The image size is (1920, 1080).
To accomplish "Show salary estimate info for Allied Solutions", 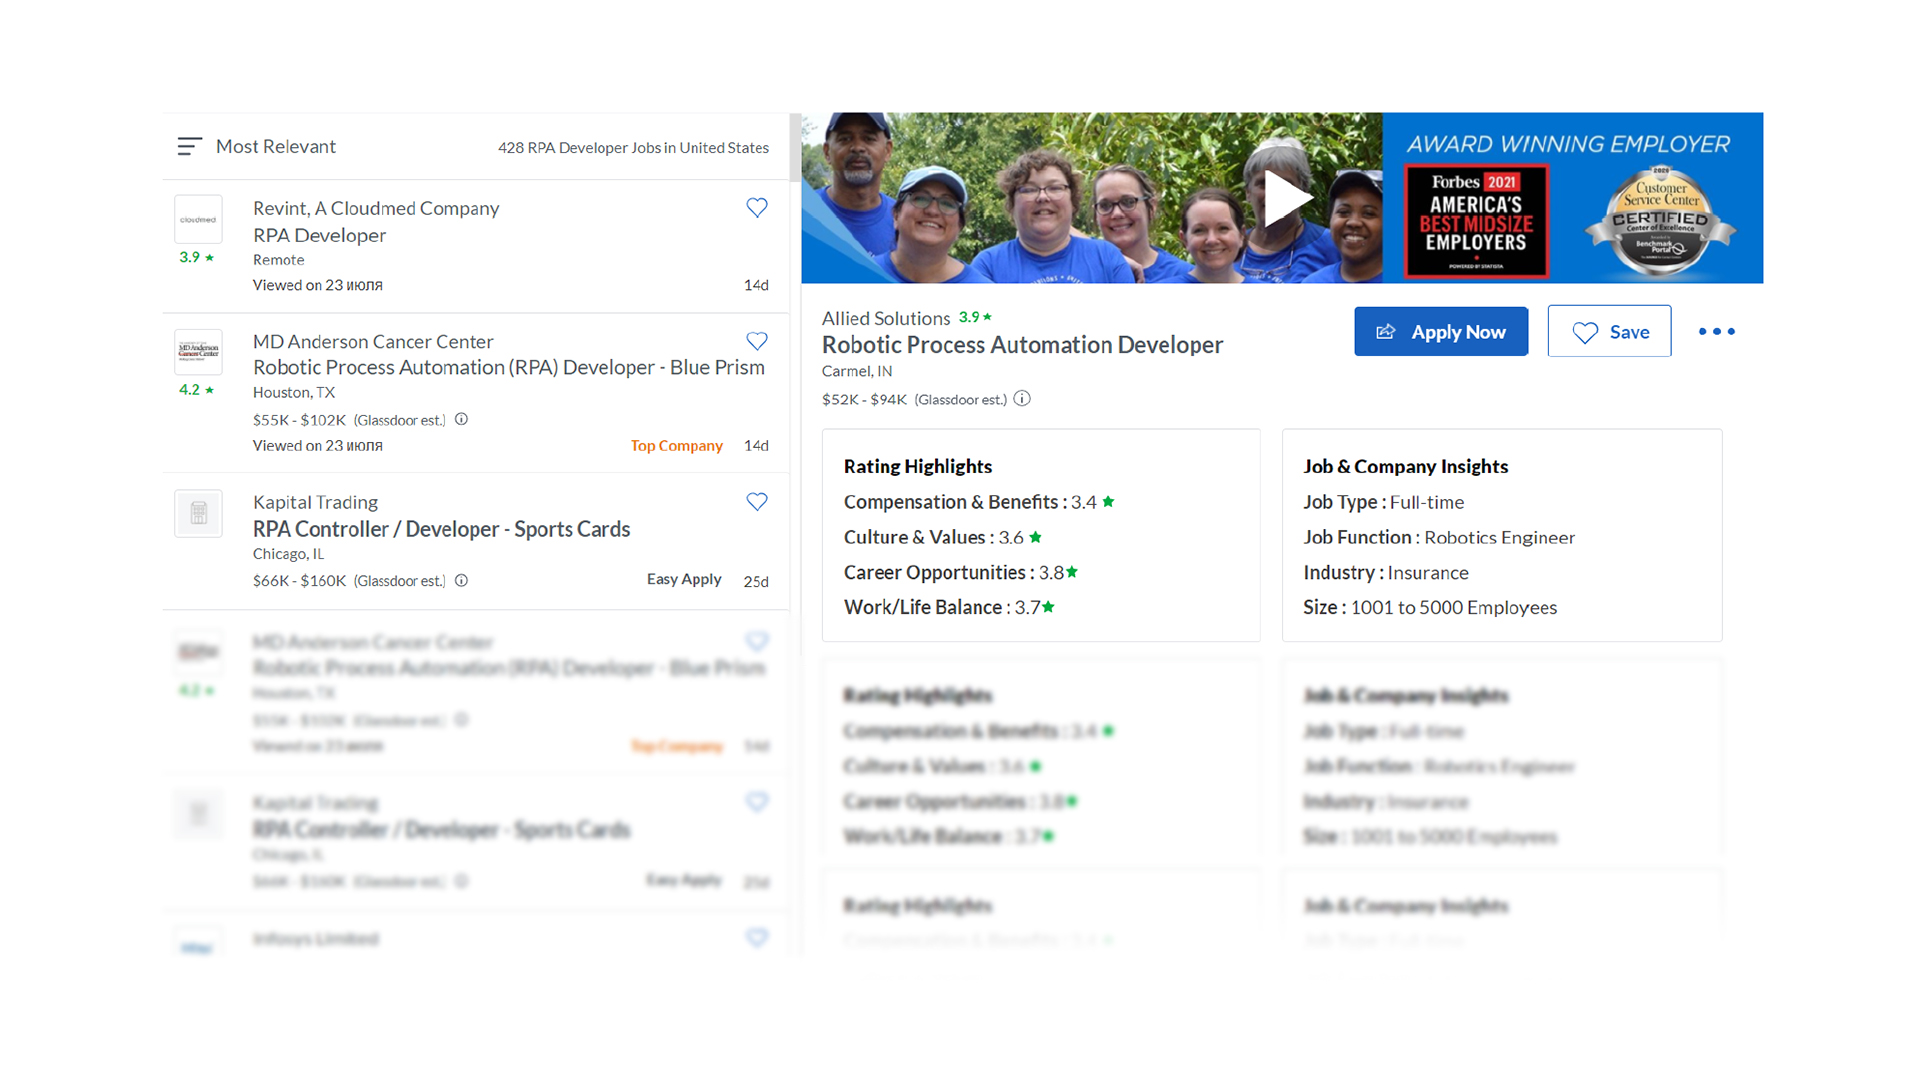I will pos(1022,399).
